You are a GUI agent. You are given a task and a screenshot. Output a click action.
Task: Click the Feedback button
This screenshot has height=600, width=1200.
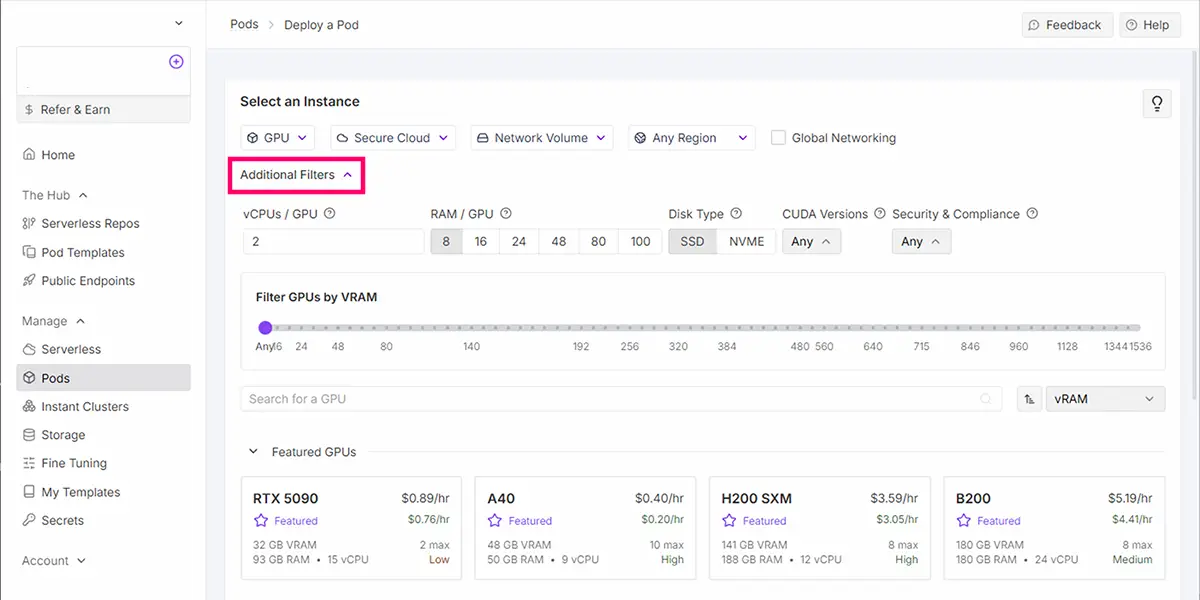(x=1065, y=25)
